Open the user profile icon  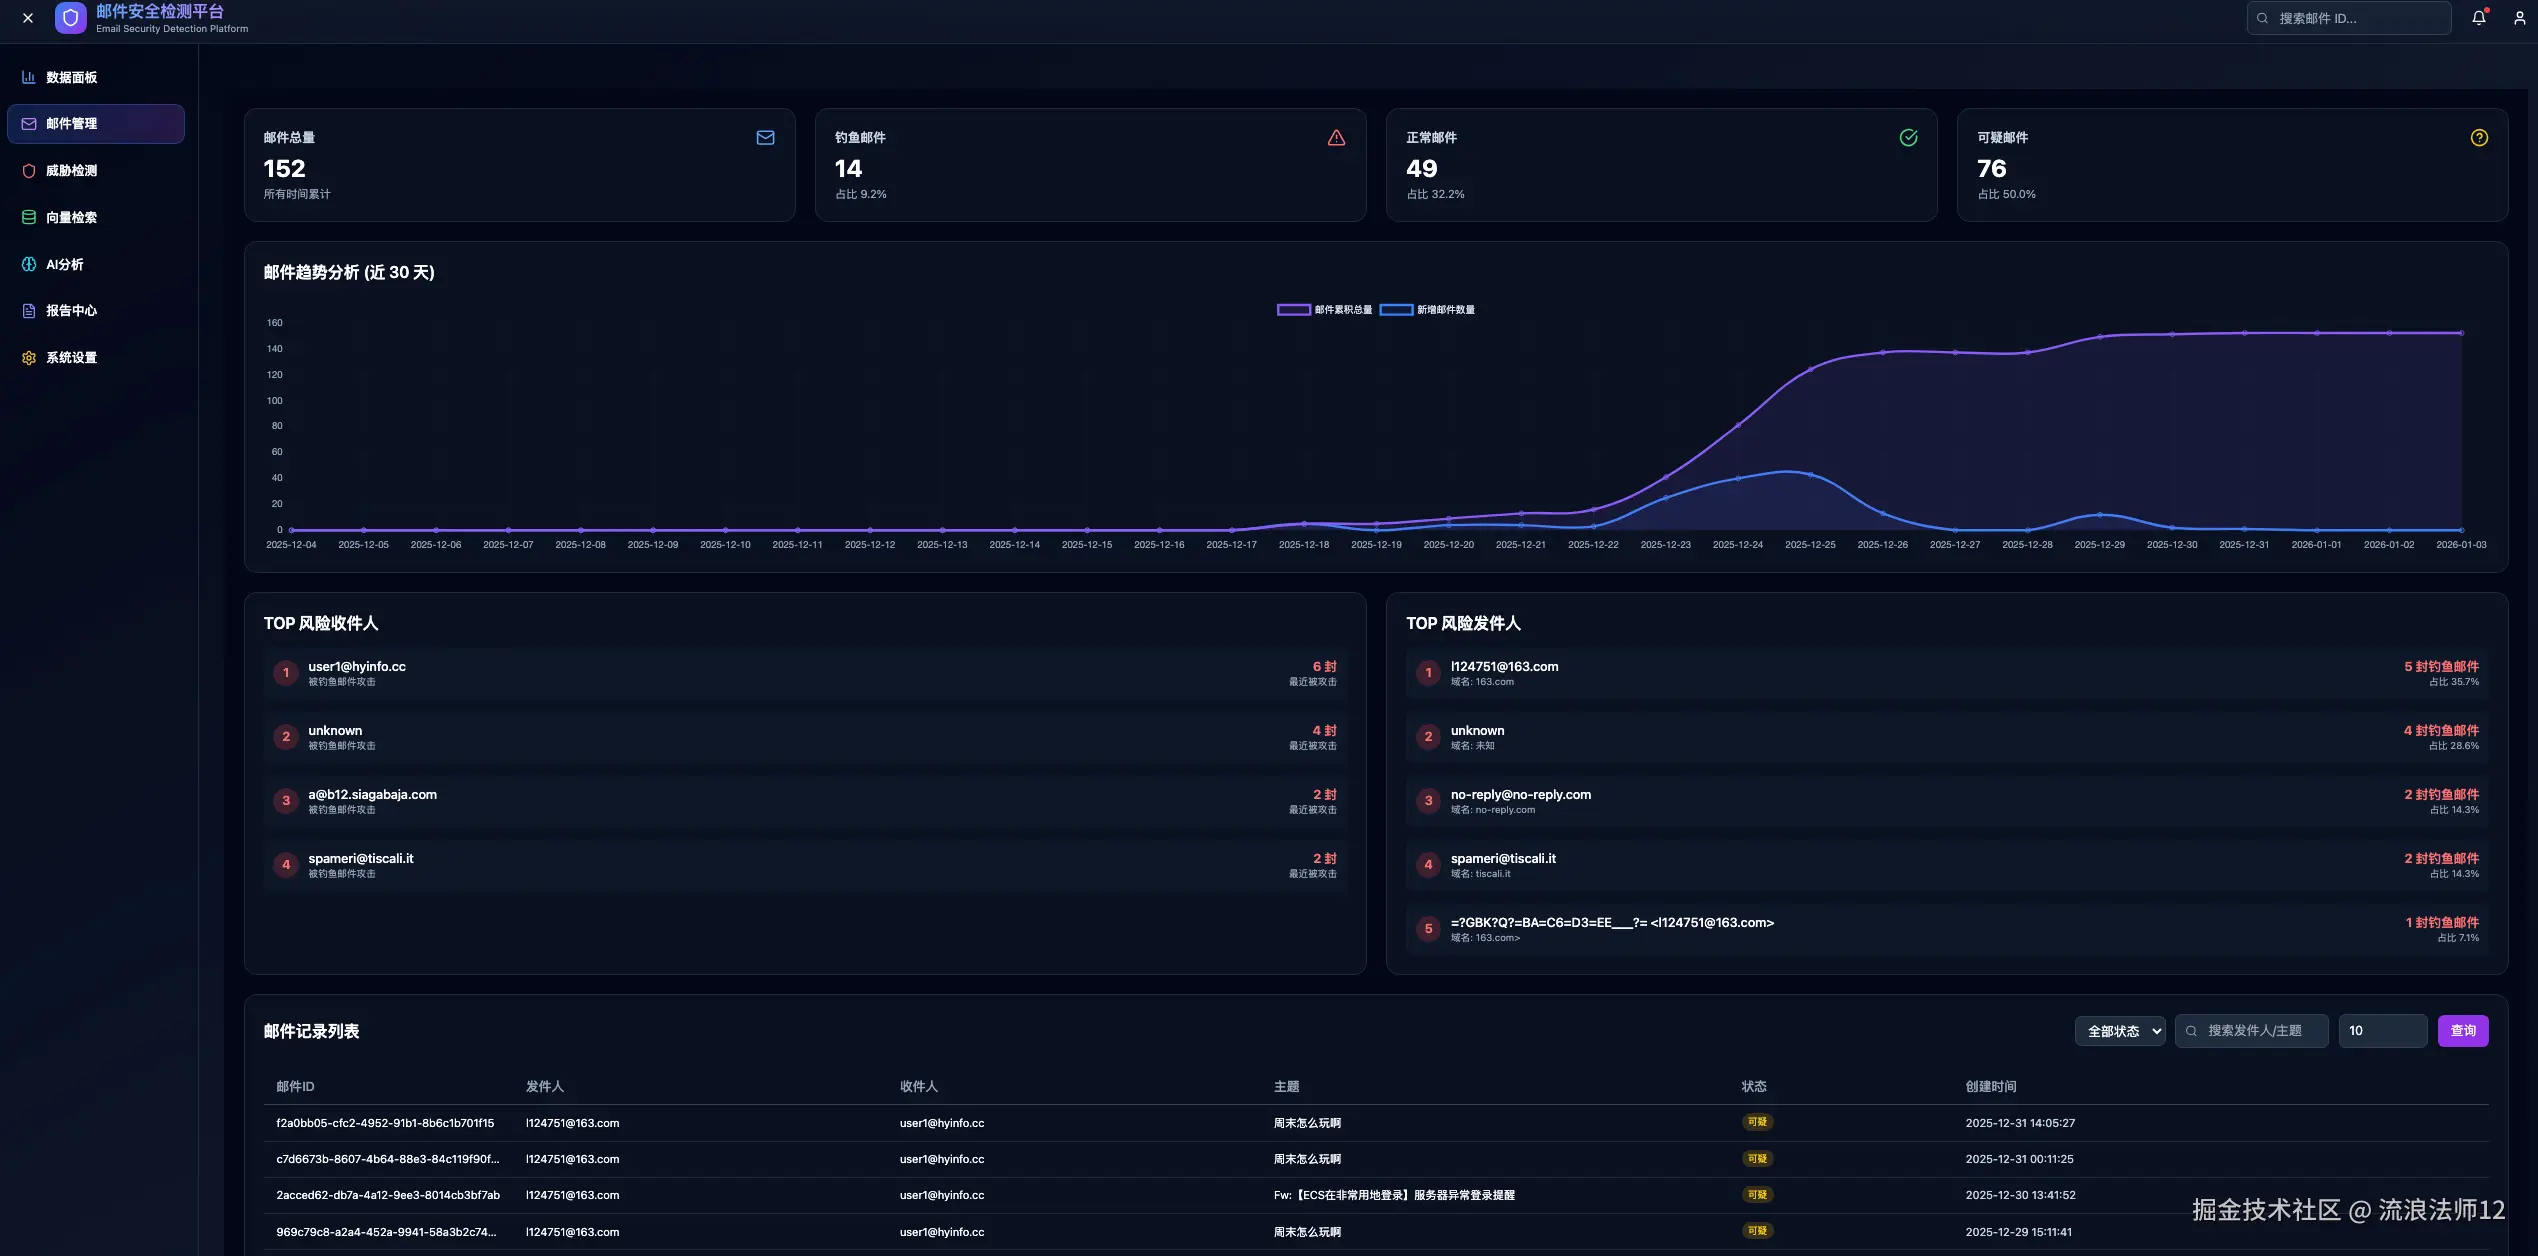[x=2519, y=18]
